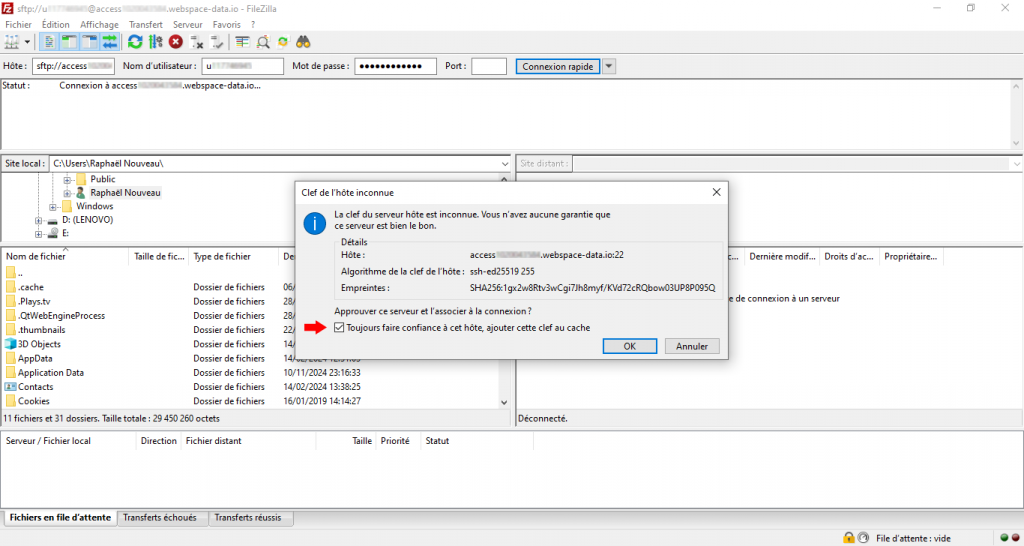Click Annuler to reject the host key
The height and width of the screenshot is (546, 1024).
click(692, 346)
